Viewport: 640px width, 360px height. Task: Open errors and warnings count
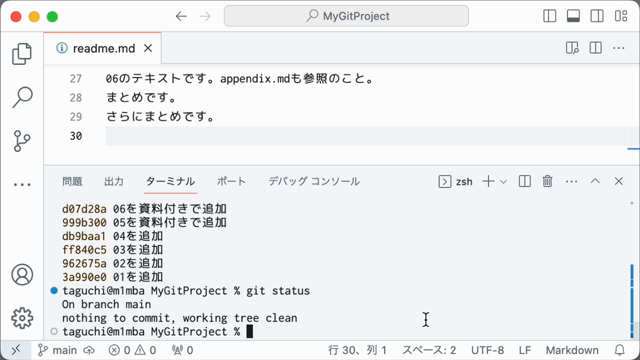point(132,350)
